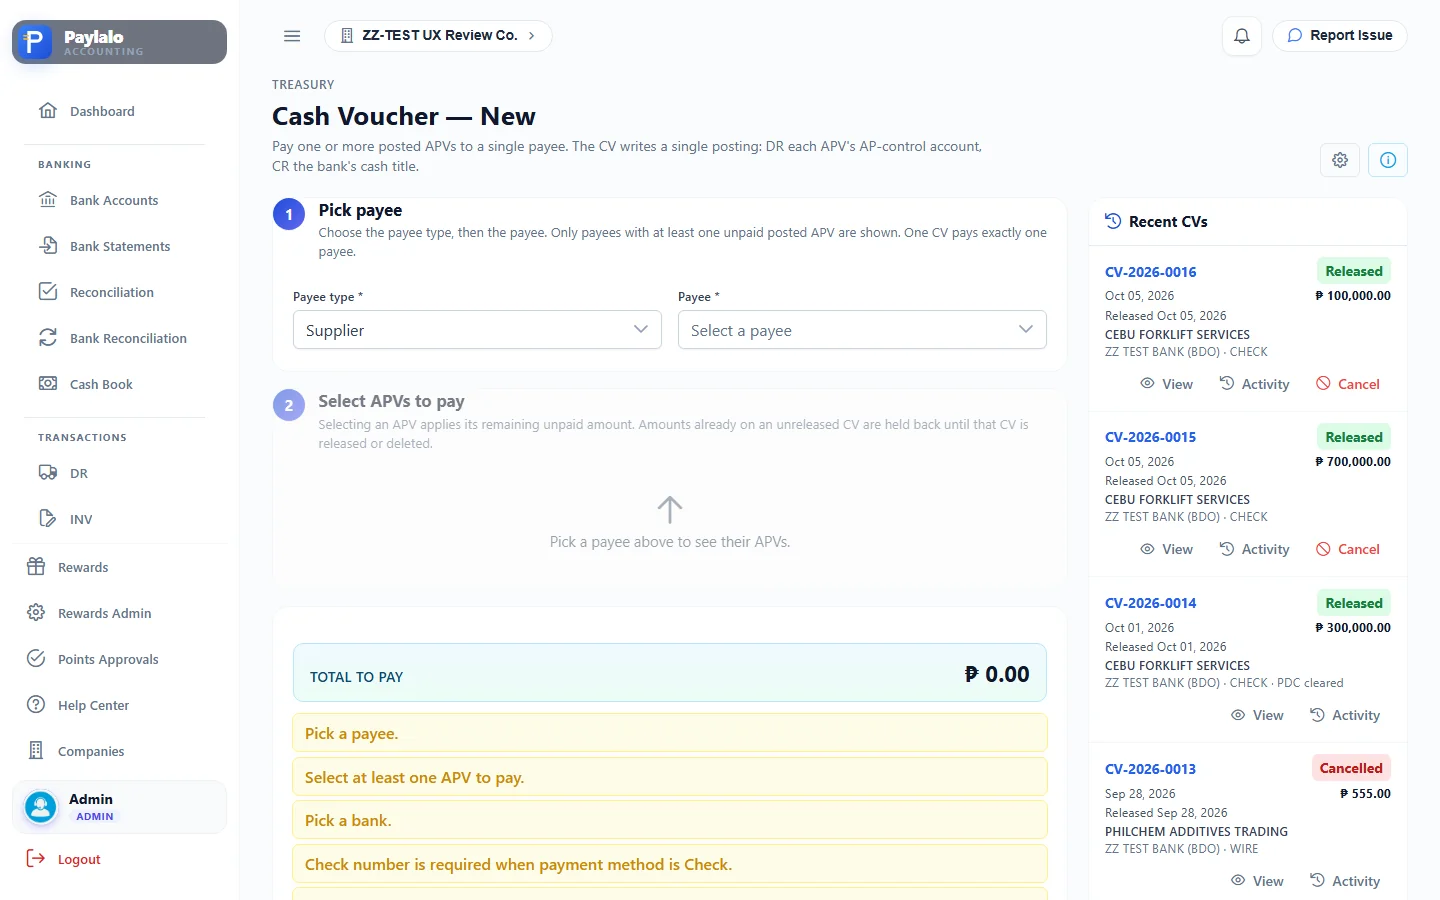Click the Admin user avatar
This screenshot has height=900, width=1440.
click(41, 807)
